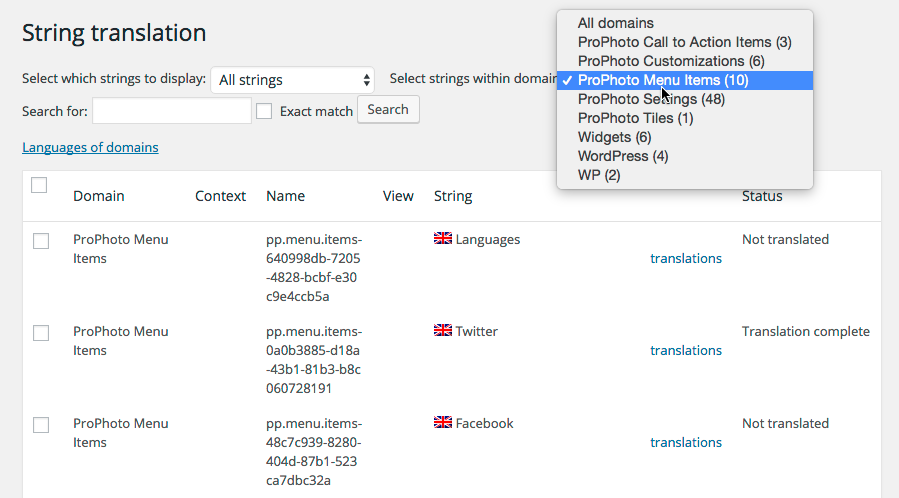Open translations link for Languages string
899x498 pixels.
686,258
